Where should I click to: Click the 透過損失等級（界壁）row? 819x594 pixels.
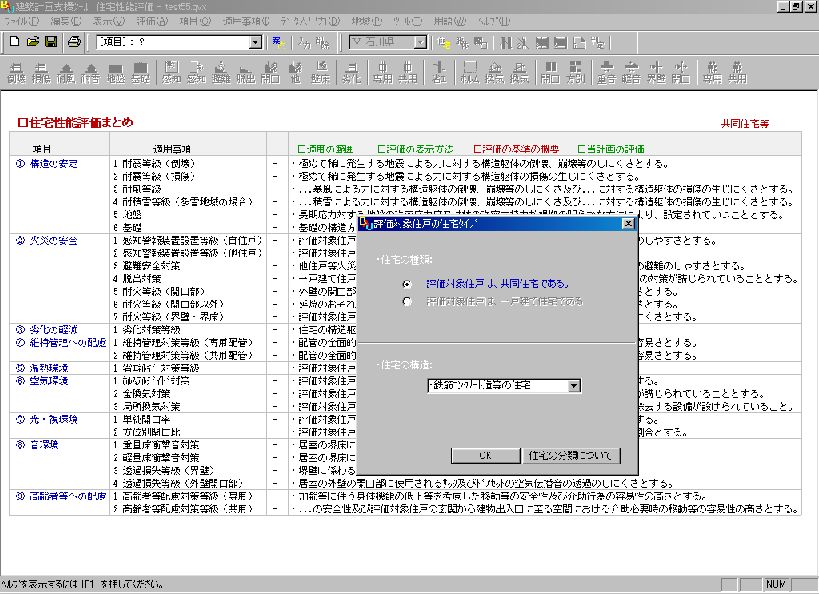click(x=163, y=471)
